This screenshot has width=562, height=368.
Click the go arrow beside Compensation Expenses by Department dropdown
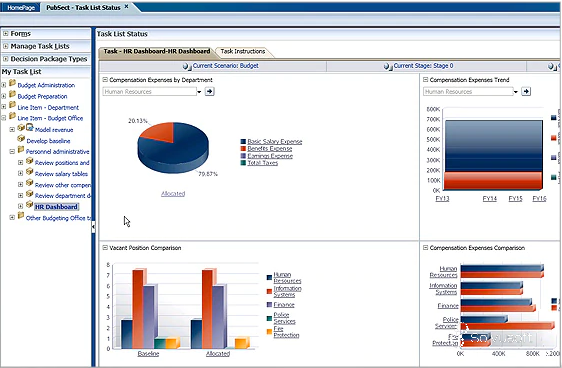(x=209, y=91)
